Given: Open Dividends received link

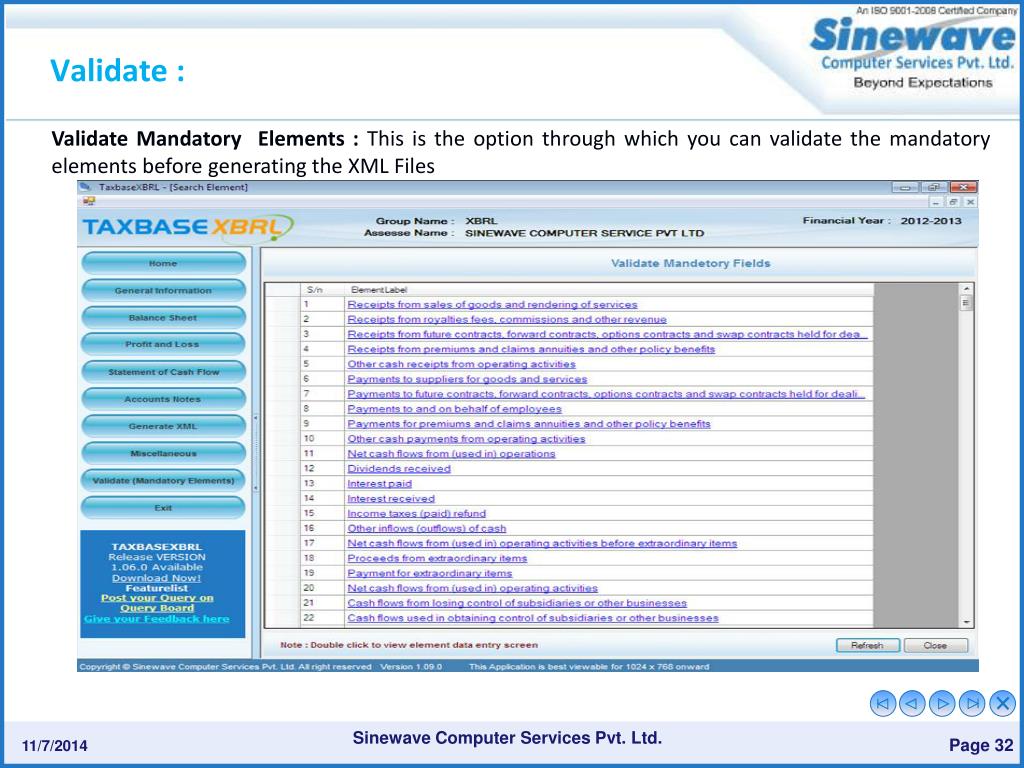Looking at the screenshot, I should [x=399, y=469].
